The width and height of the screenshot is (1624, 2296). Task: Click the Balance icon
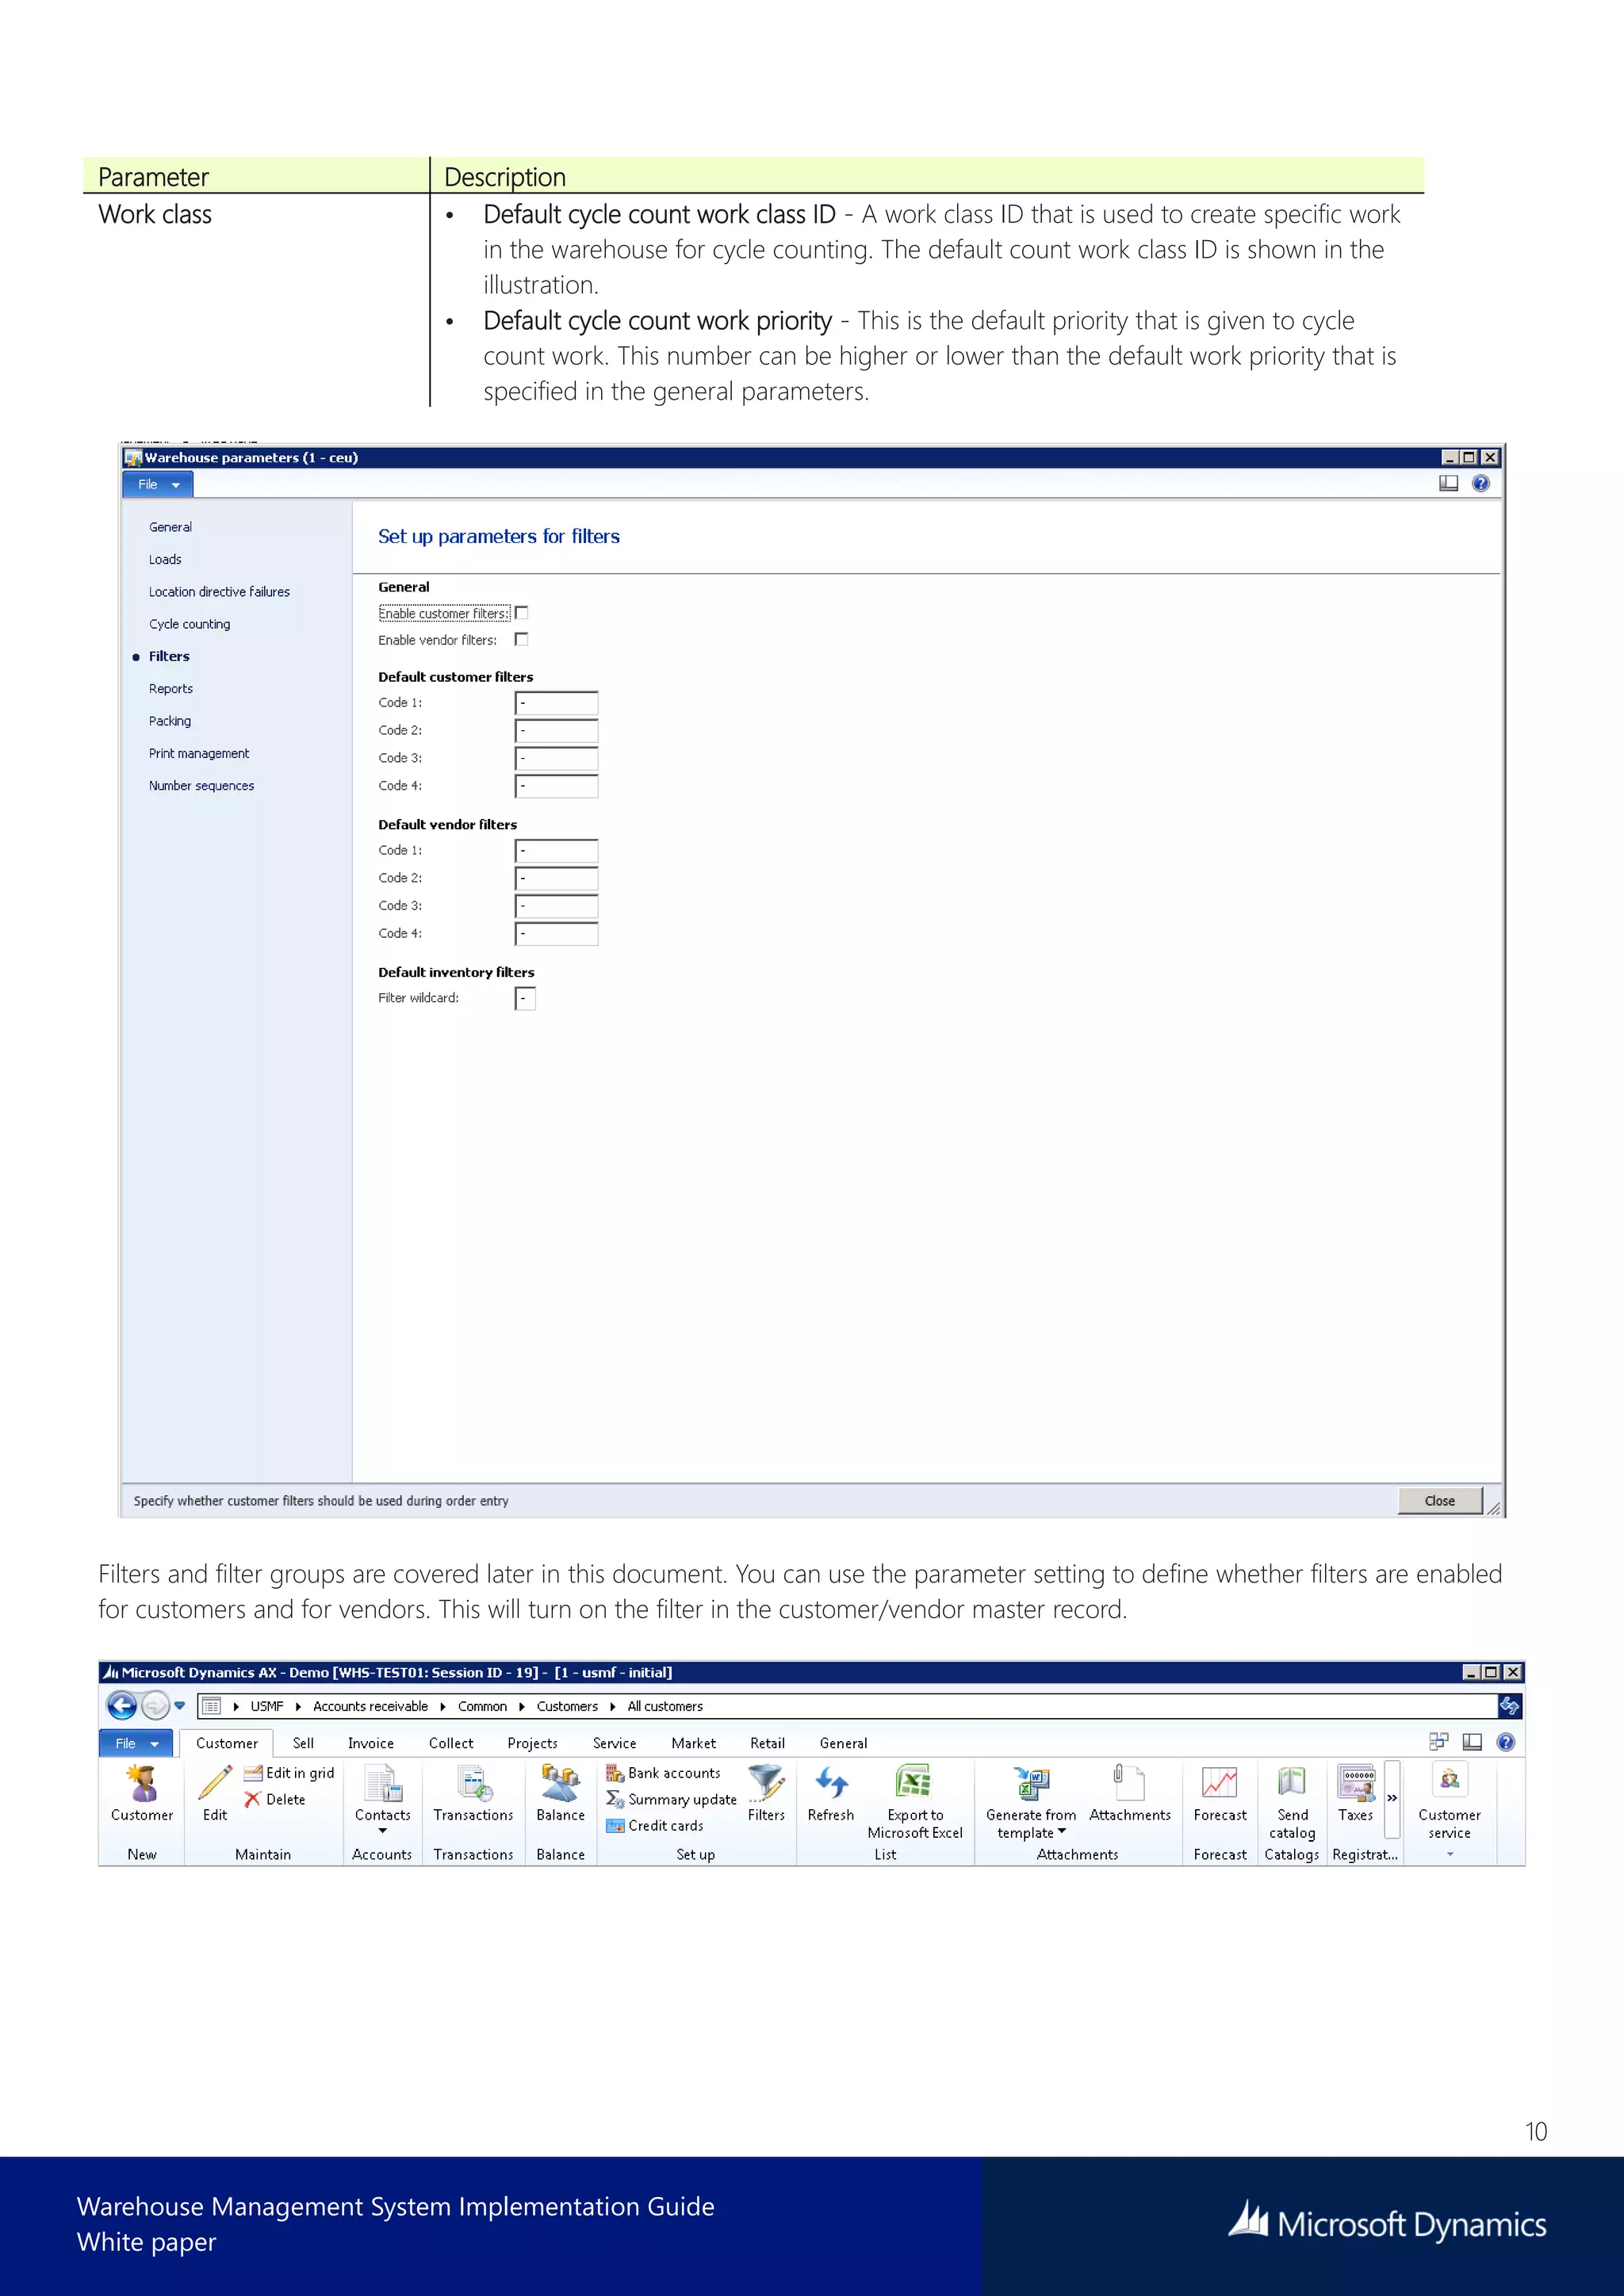pyautogui.click(x=560, y=1784)
